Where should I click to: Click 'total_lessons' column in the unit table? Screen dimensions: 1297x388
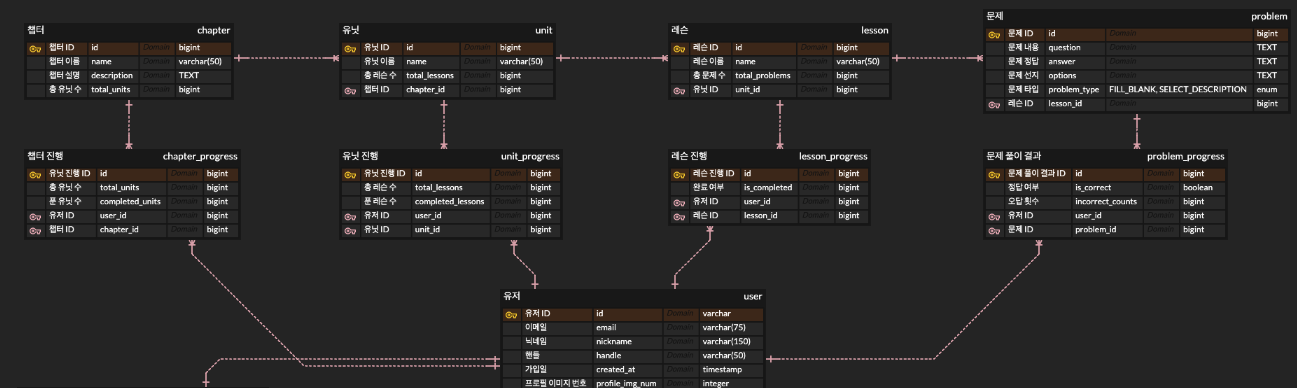[430, 76]
